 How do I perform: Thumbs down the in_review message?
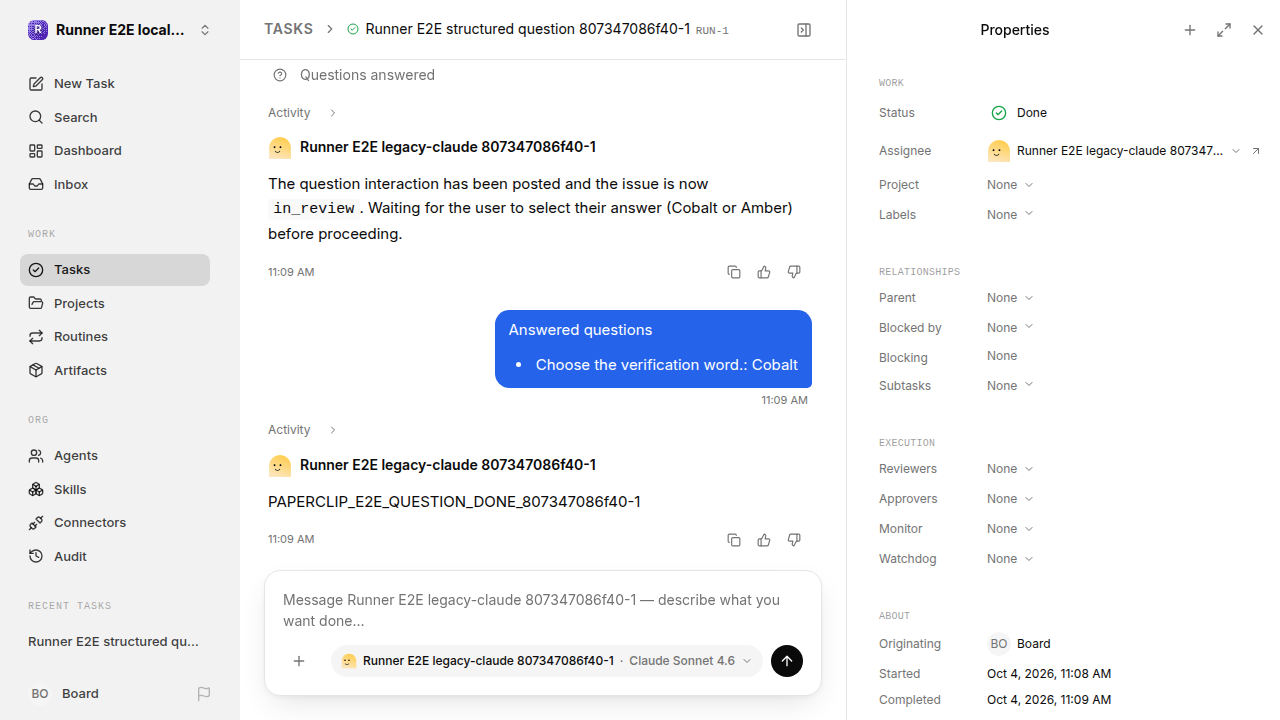point(794,272)
